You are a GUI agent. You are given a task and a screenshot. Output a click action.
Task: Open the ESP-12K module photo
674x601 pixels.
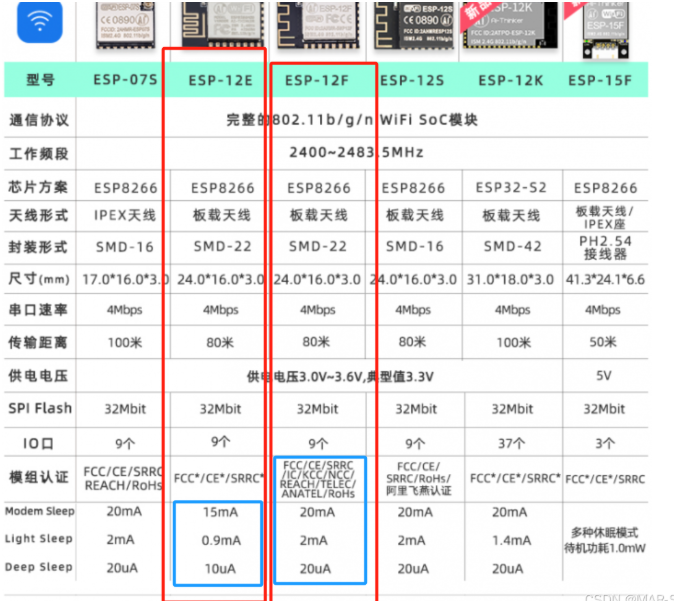(509, 25)
